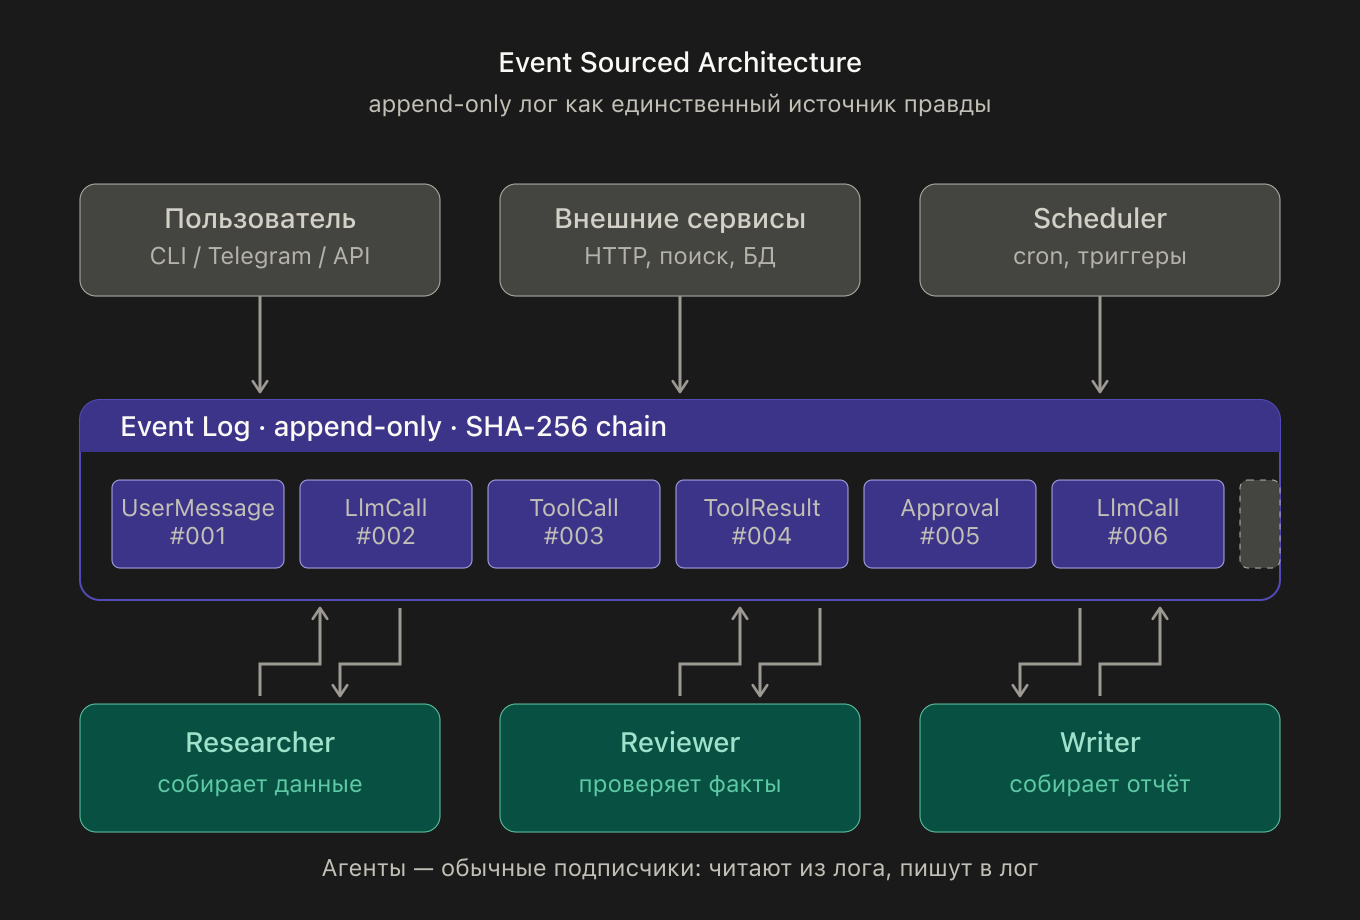Click the Researcher agent box
1360x920 pixels.
pos(260,768)
